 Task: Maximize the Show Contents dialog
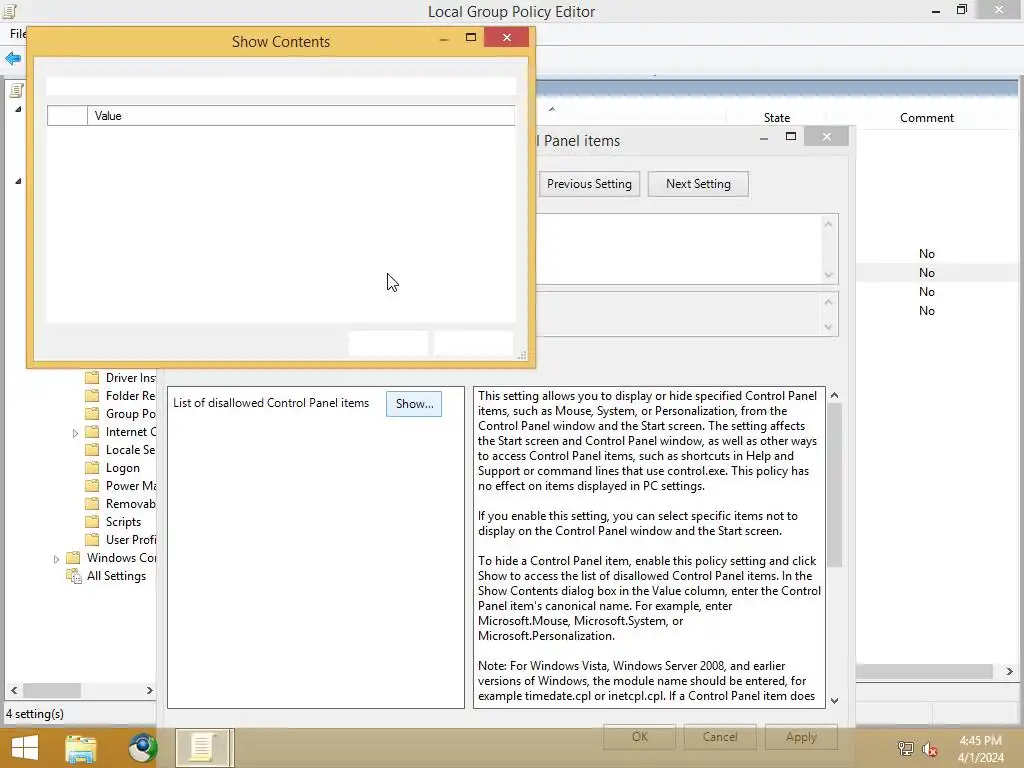[x=471, y=38]
